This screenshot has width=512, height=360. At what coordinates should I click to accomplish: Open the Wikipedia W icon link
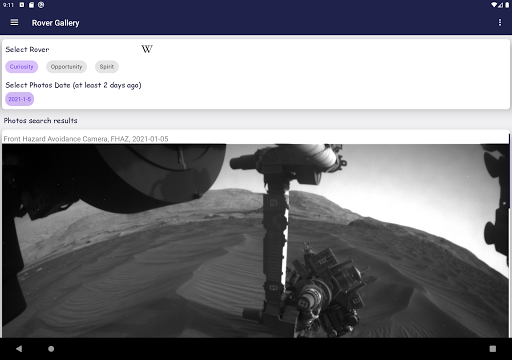tap(147, 49)
